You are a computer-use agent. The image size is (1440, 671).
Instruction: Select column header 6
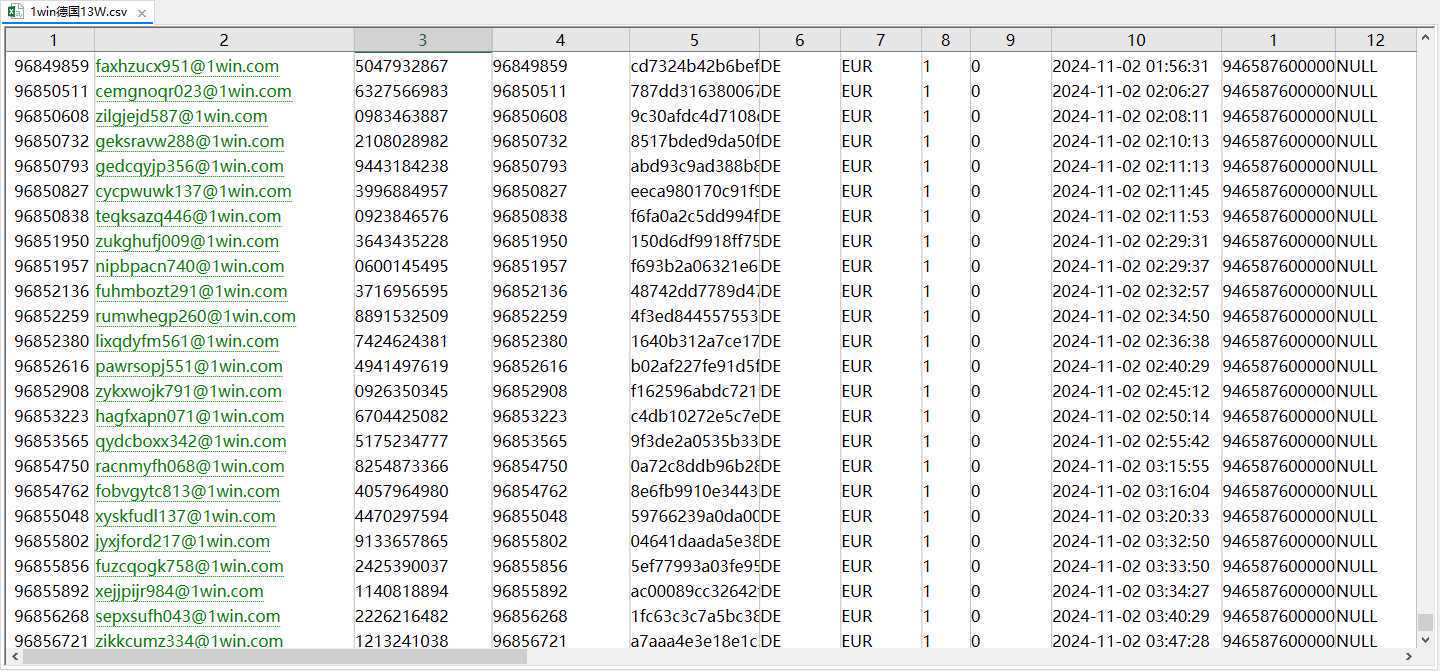800,40
